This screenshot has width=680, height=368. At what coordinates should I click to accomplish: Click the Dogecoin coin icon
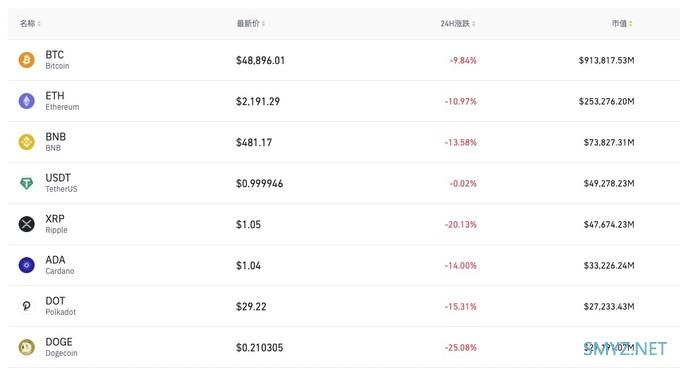click(26, 347)
